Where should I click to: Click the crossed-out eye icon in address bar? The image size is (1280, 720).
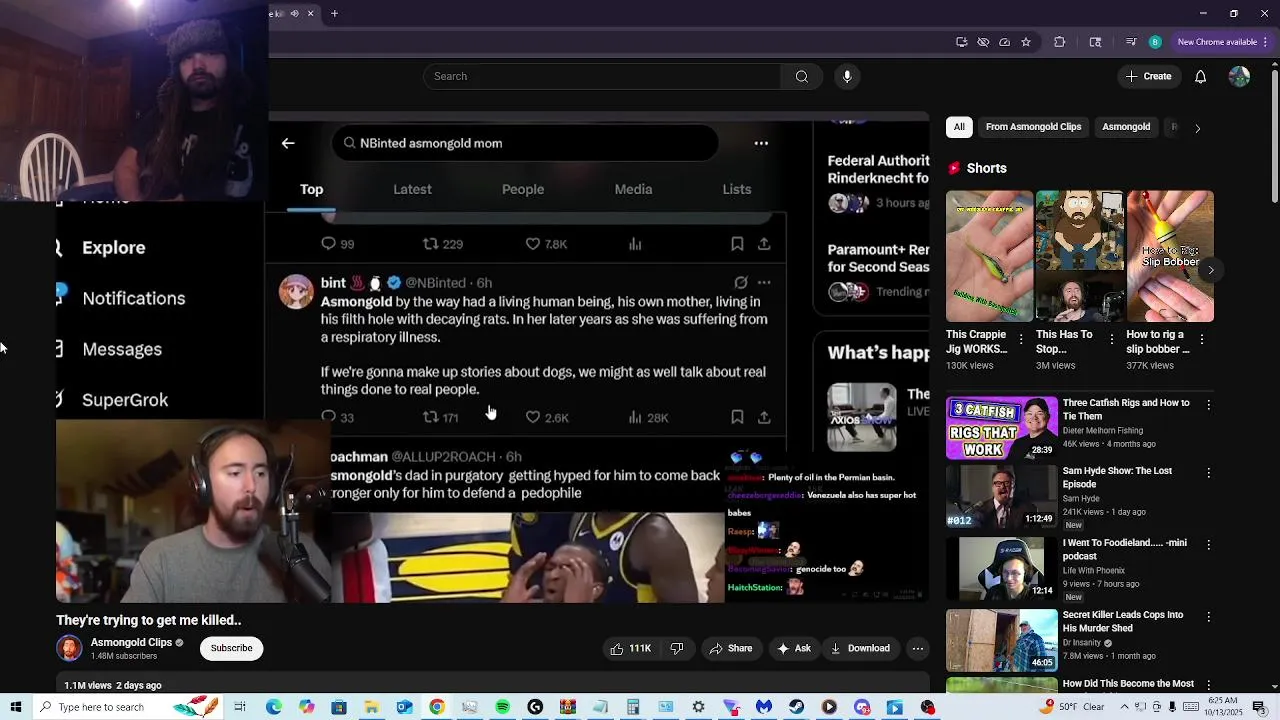pos(983,42)
